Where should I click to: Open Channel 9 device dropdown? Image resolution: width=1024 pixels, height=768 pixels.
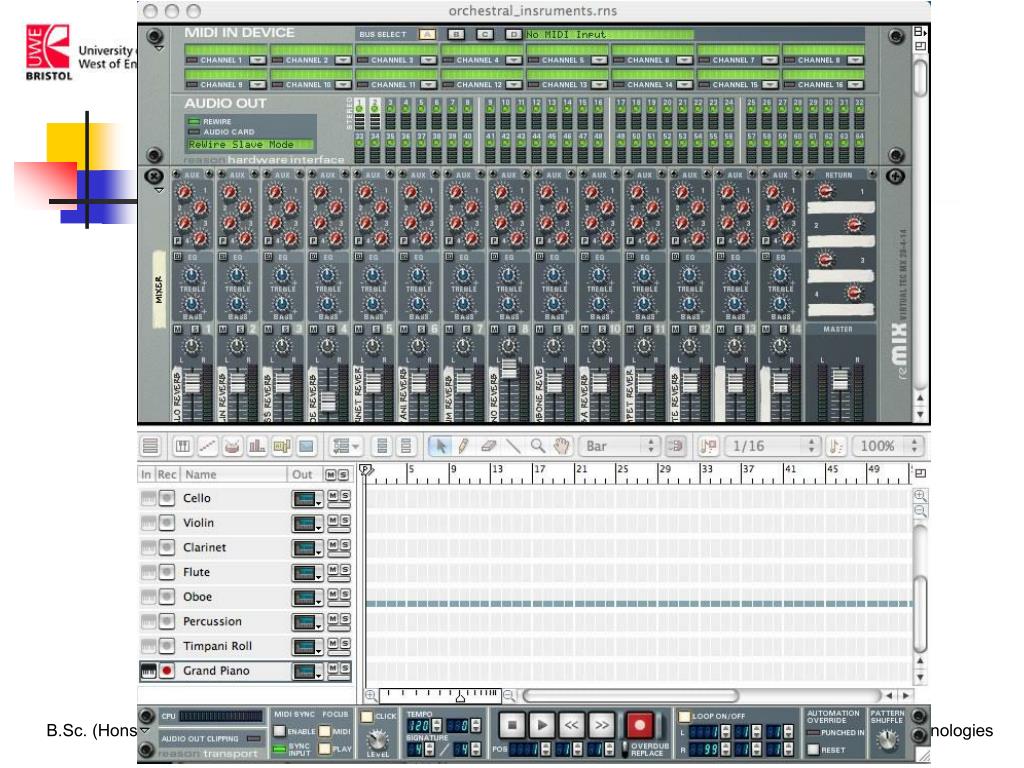click(x=258, y=85)
